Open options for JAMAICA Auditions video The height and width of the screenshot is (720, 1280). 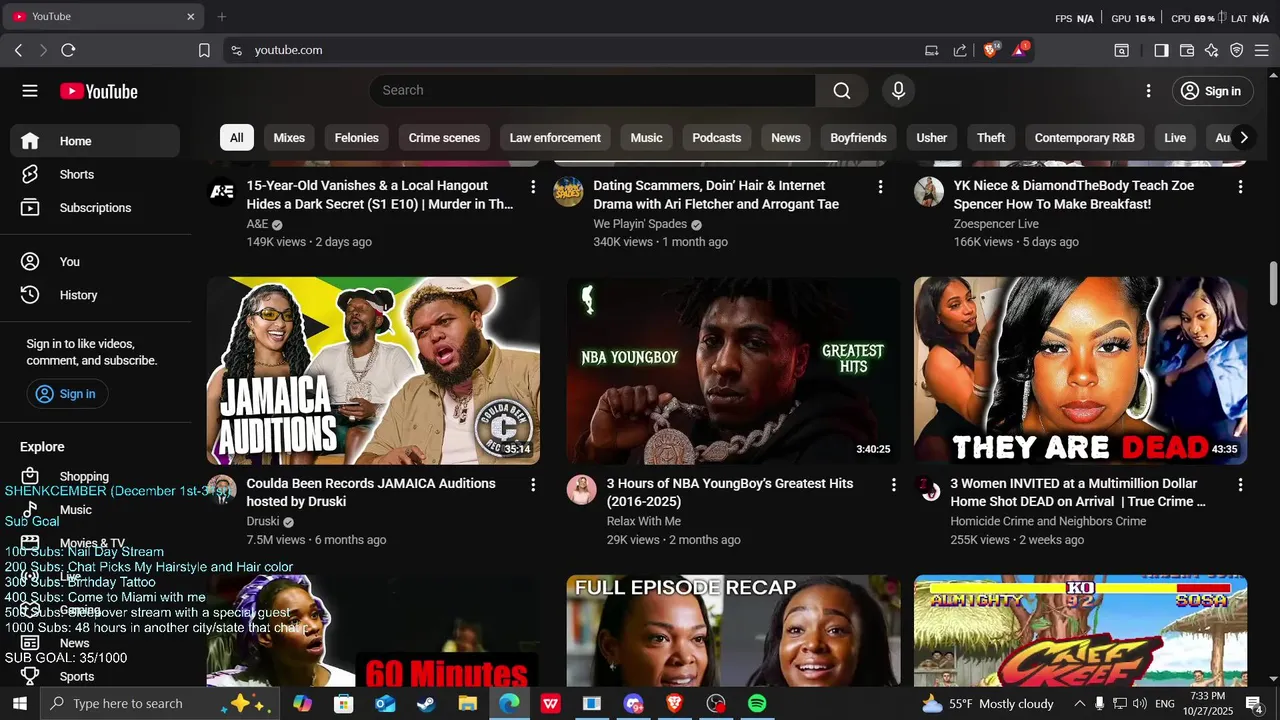pos(533,485)
